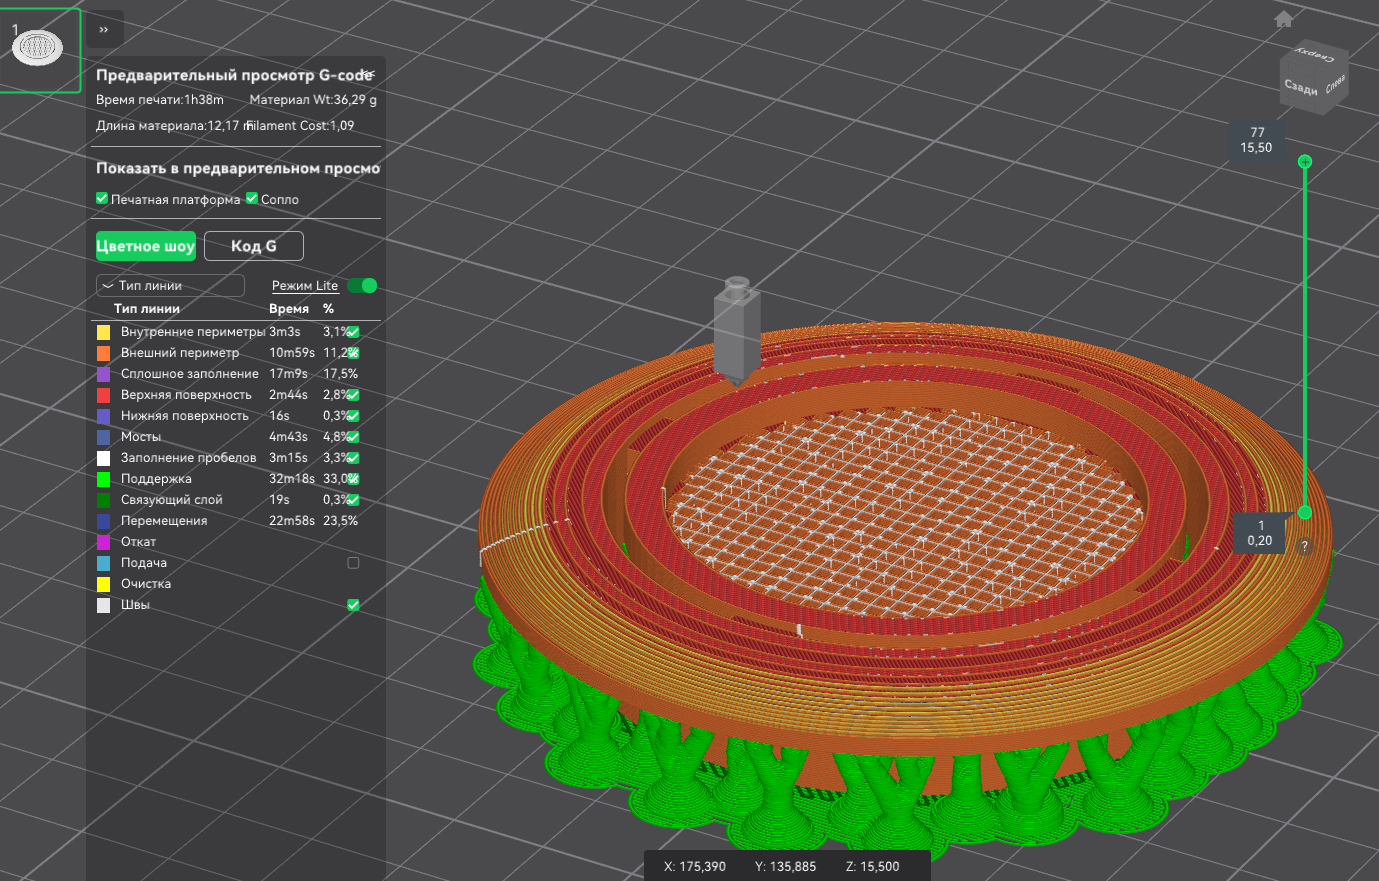Click the help question mark near layer slider
This screenshot has height=881, width=1379.
1304,546
